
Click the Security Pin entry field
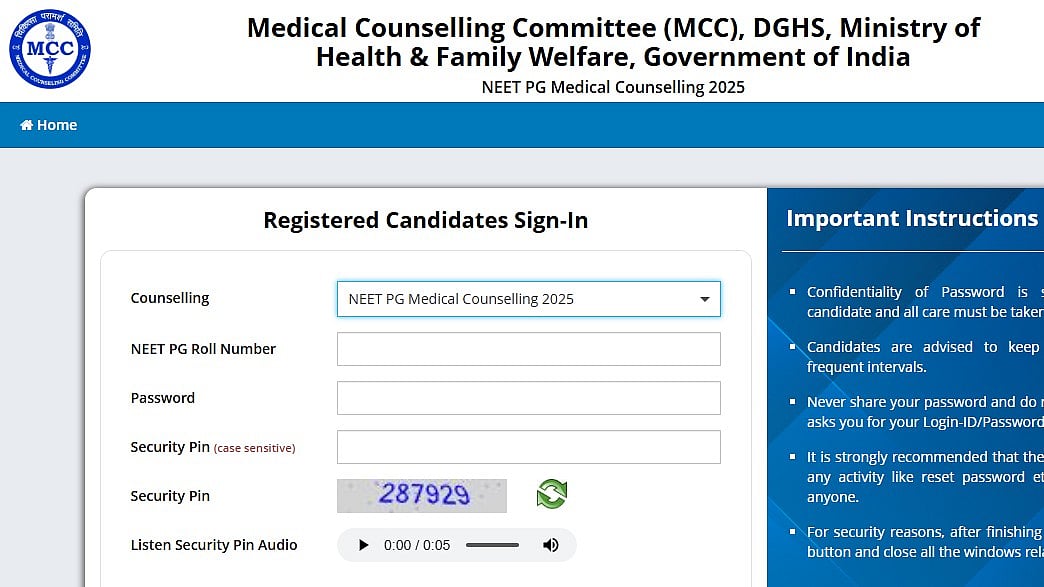528,446
